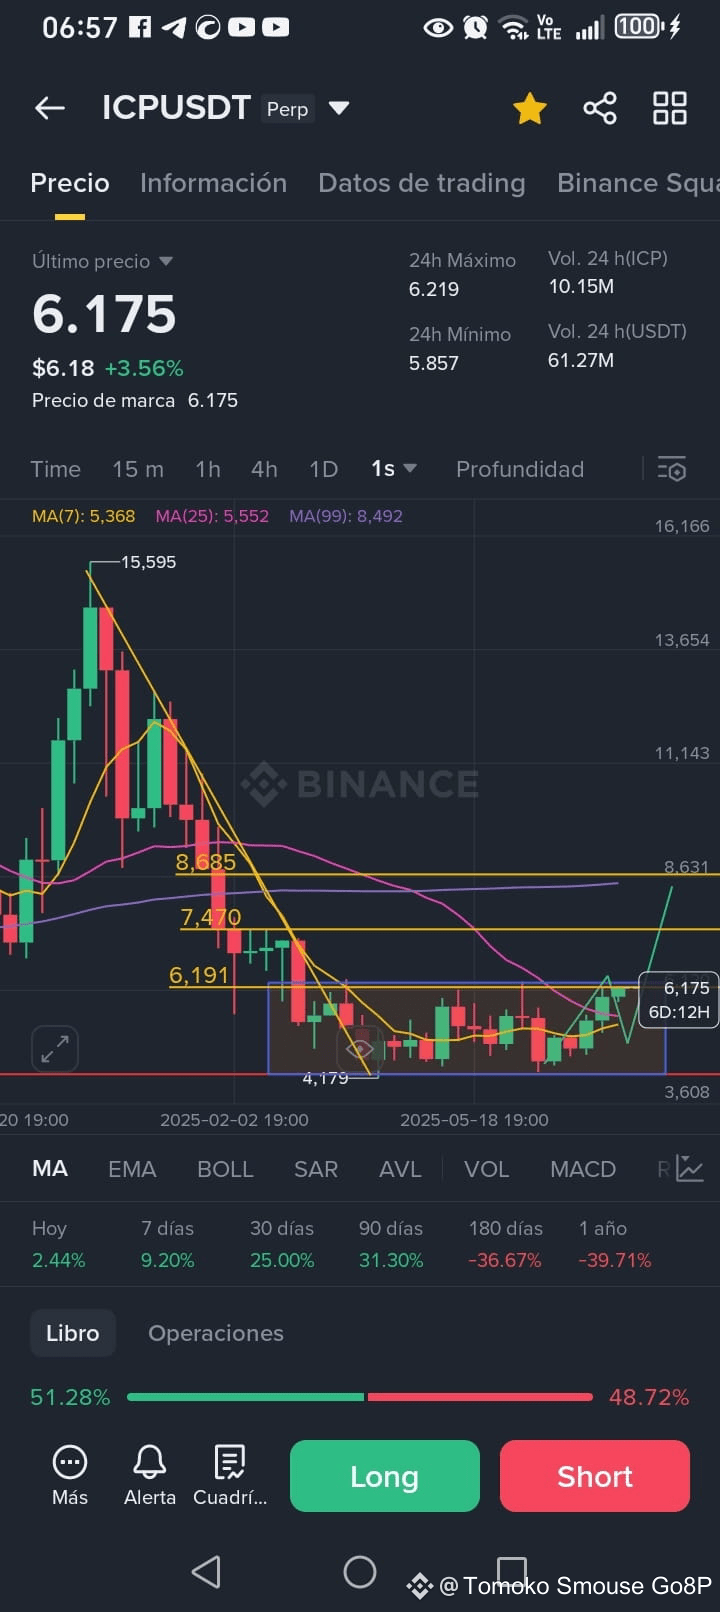Tap the 15,595 high price marker
This screenshot has height=1612, width=720.
(148, 562)
